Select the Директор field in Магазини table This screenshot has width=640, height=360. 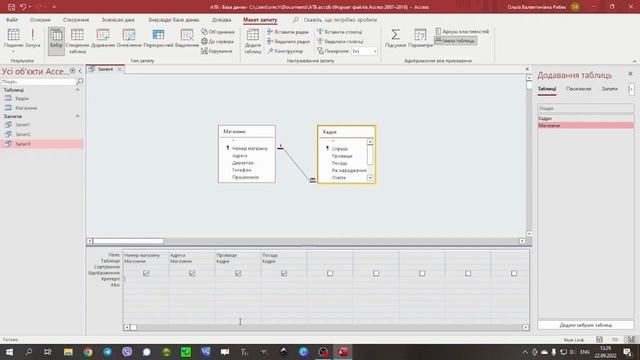tap(242, 163)
